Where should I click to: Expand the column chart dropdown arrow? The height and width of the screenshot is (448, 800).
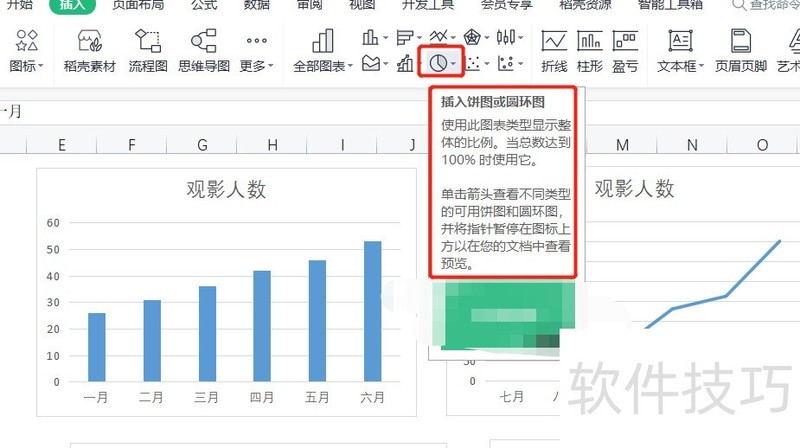[x=385, y=38]
